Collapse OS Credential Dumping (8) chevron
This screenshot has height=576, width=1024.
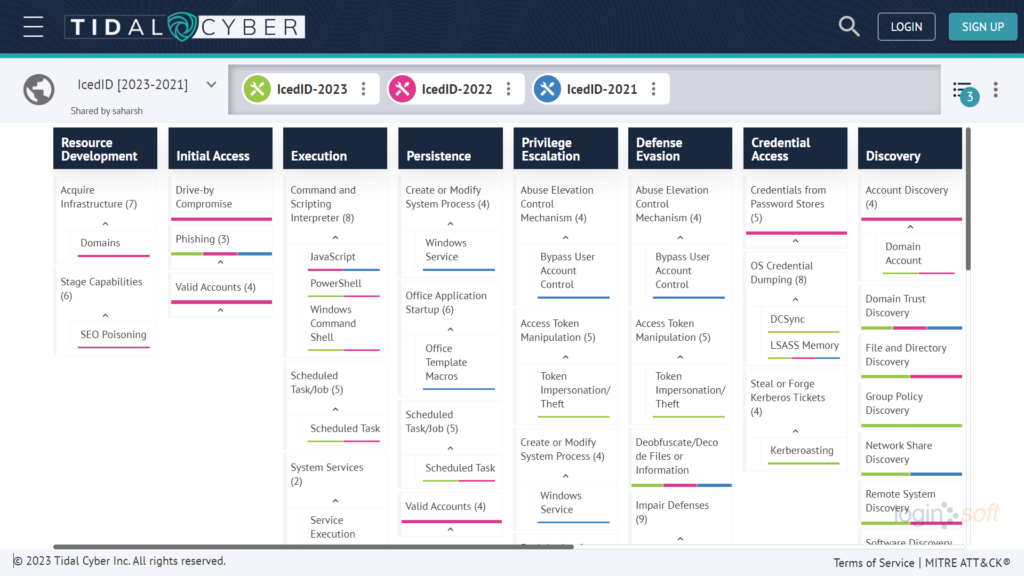click(795, 300)
